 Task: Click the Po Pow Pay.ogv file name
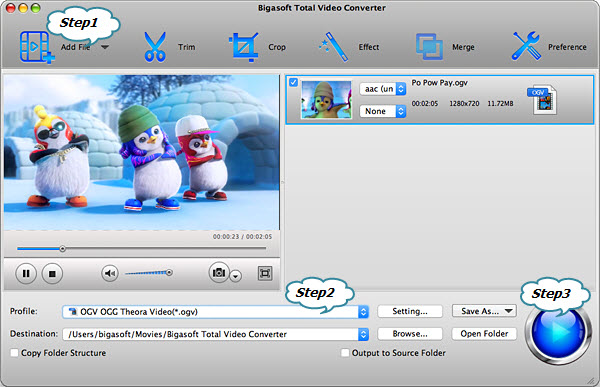coord(439,83)
